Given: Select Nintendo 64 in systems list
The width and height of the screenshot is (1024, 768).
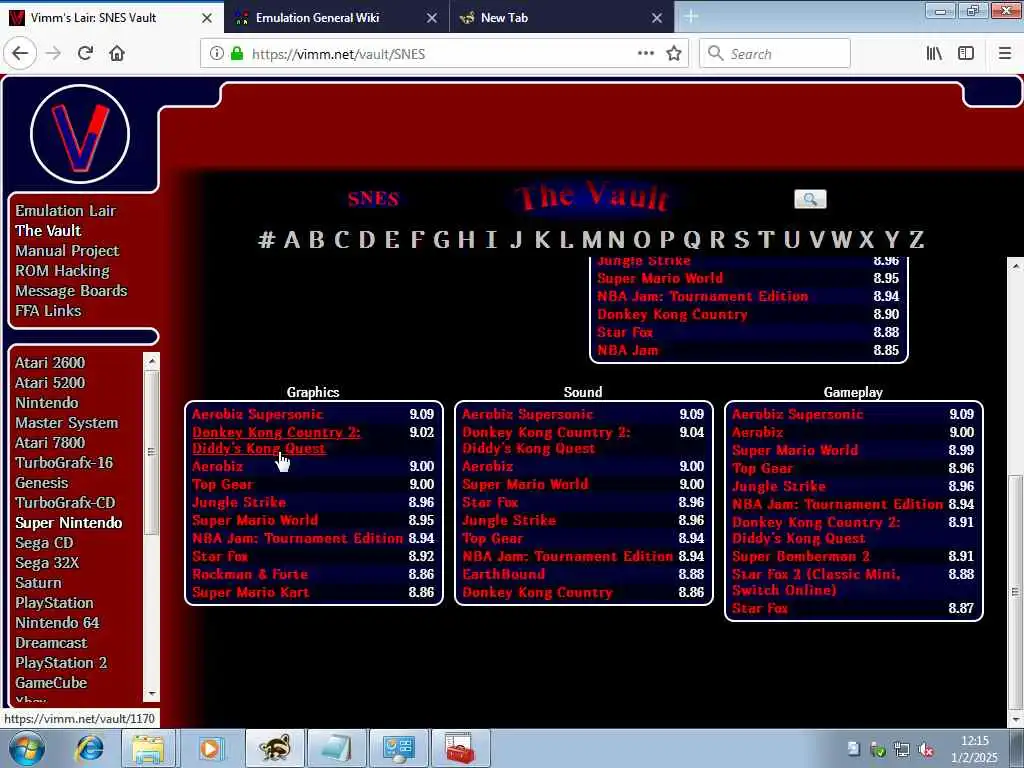Looking at the screenshot, I should [x=57, y=623].
